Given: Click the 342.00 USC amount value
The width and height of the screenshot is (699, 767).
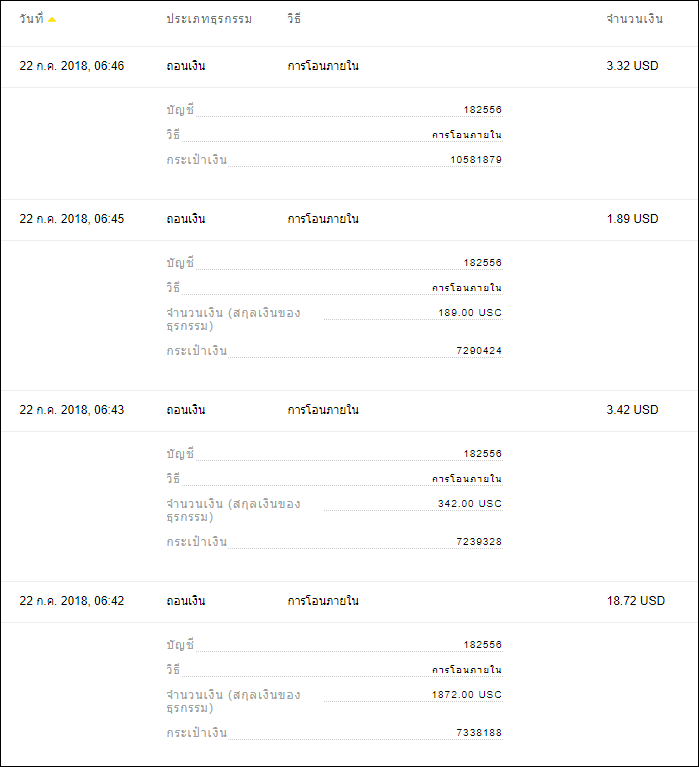Looking at the screenshot, I should pyautogui.click(x=470, y=503).
